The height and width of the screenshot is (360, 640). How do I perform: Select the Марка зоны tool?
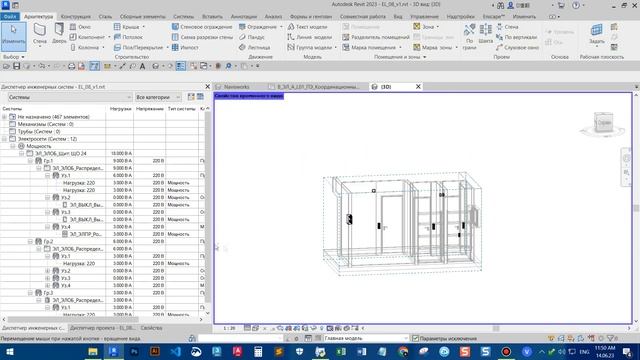[433, 47]
